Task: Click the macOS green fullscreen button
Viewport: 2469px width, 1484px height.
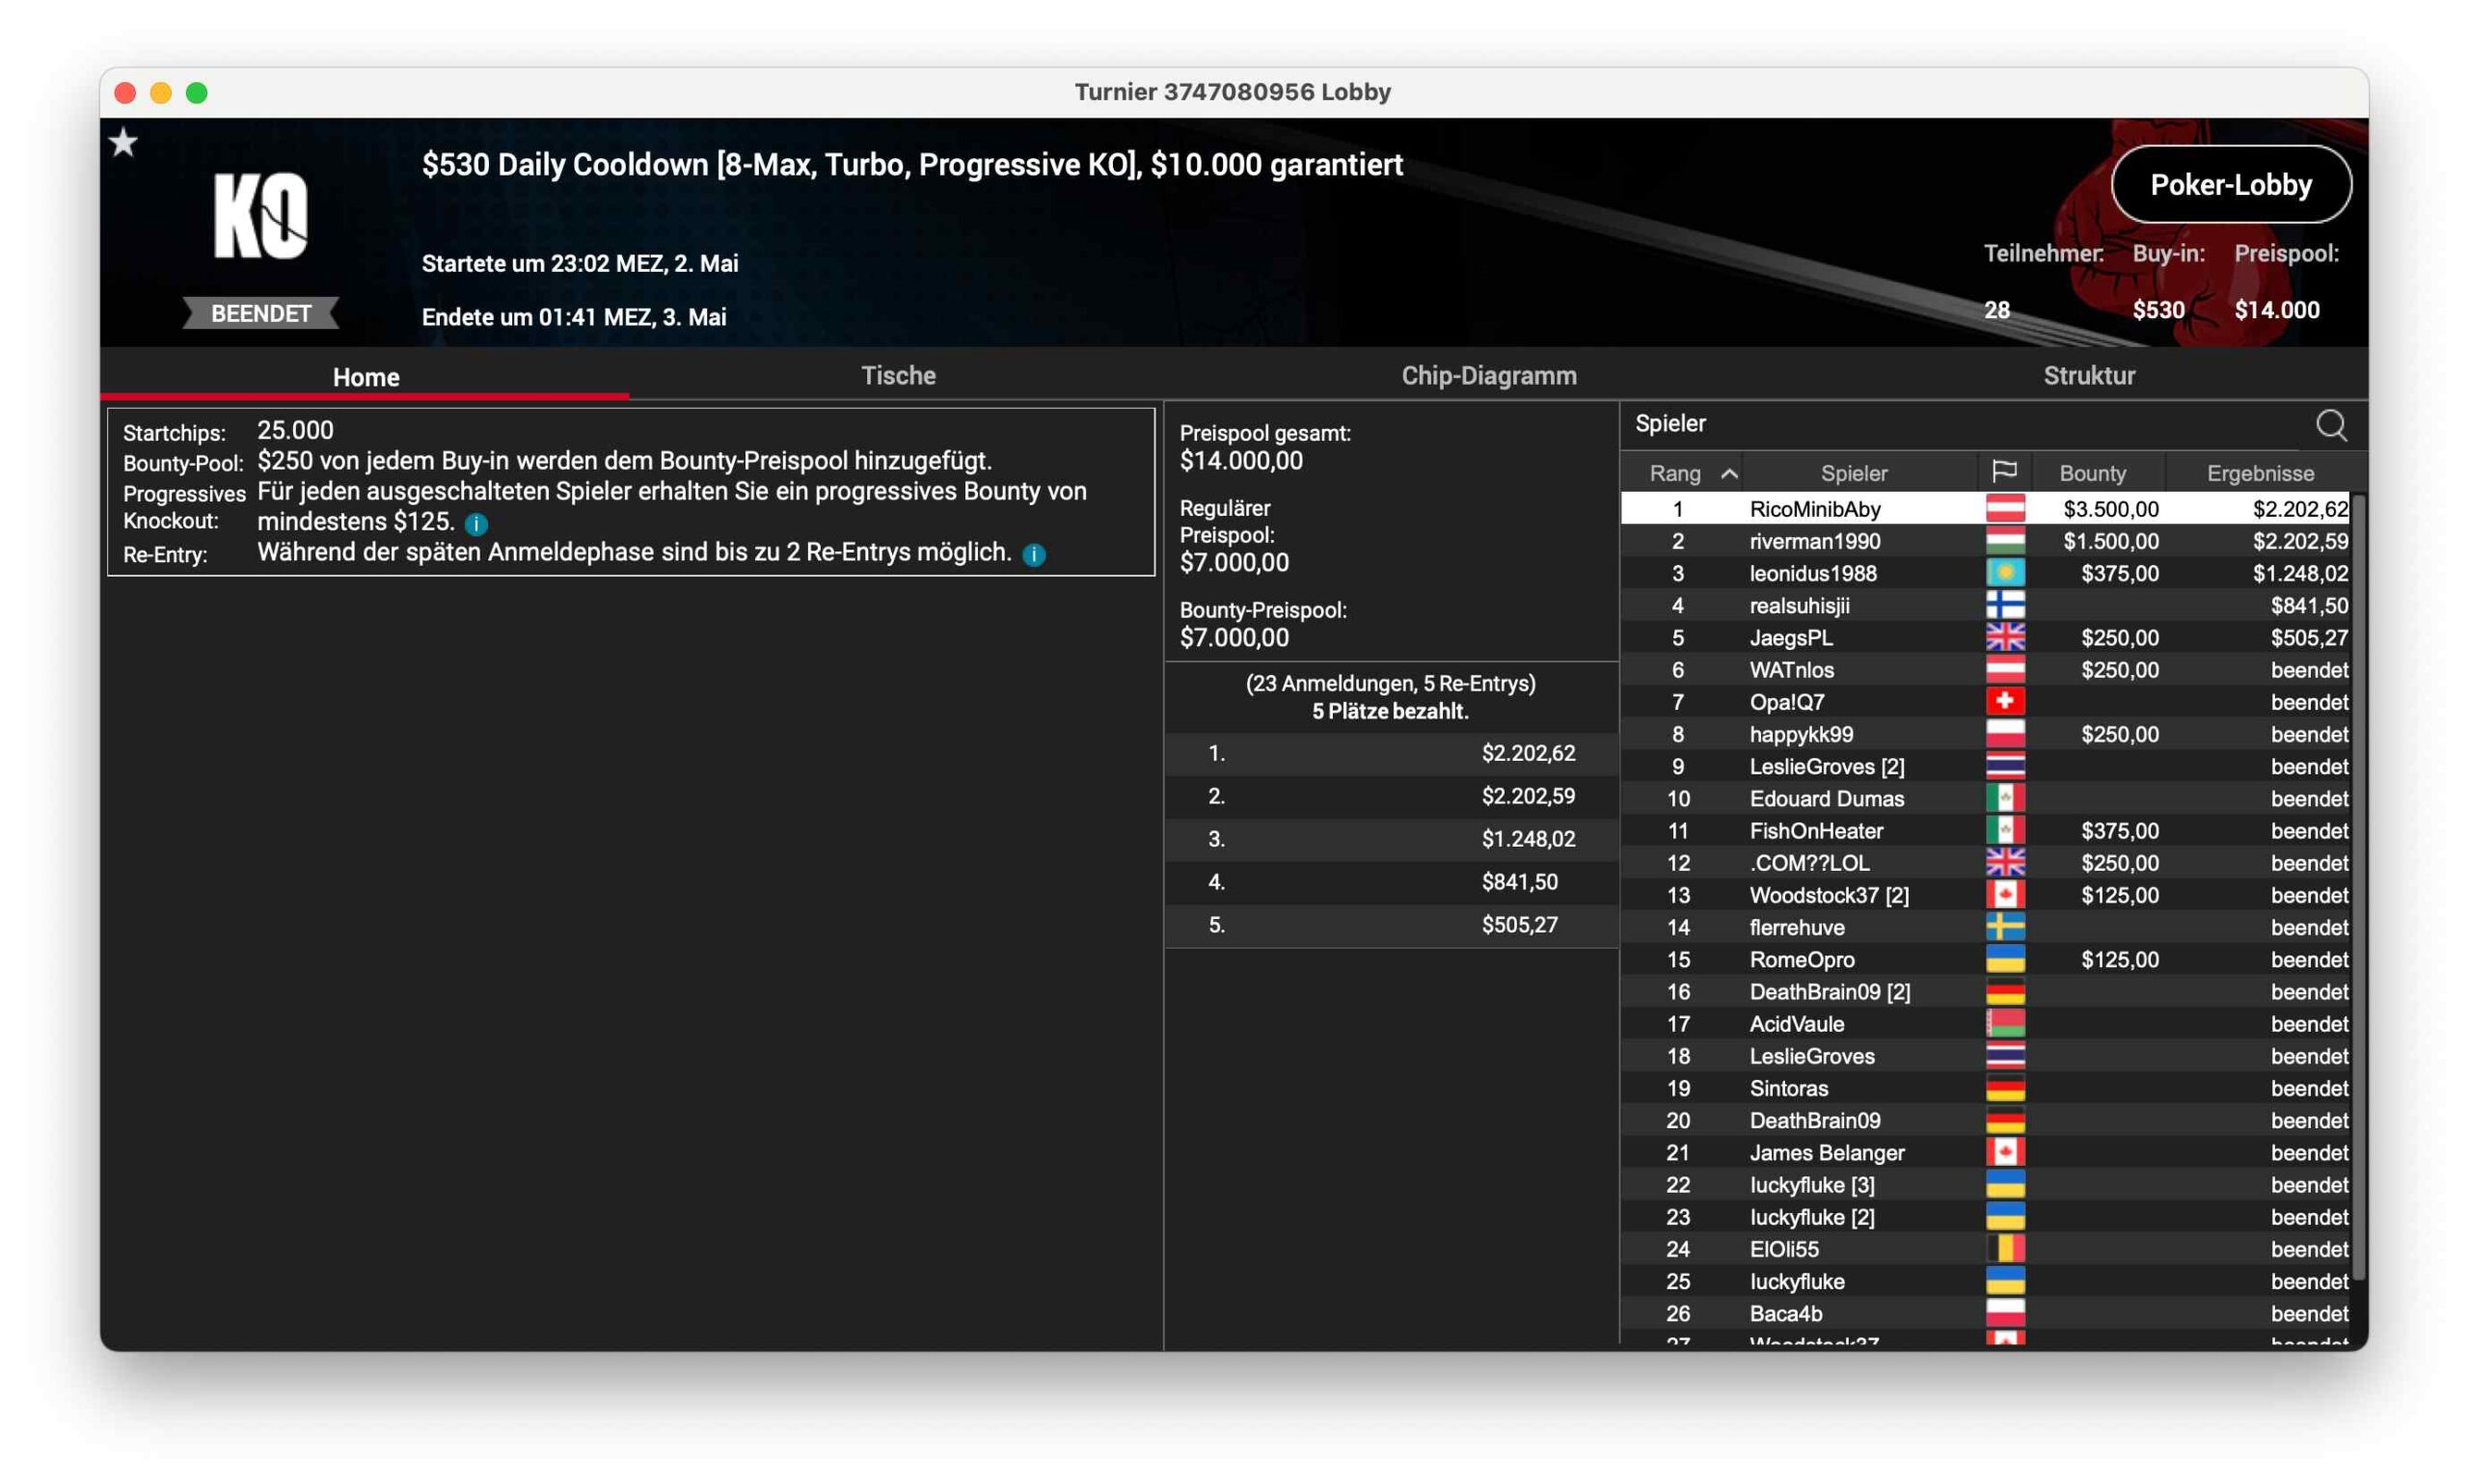Action: pyautogui.click(x=197, y=93)
